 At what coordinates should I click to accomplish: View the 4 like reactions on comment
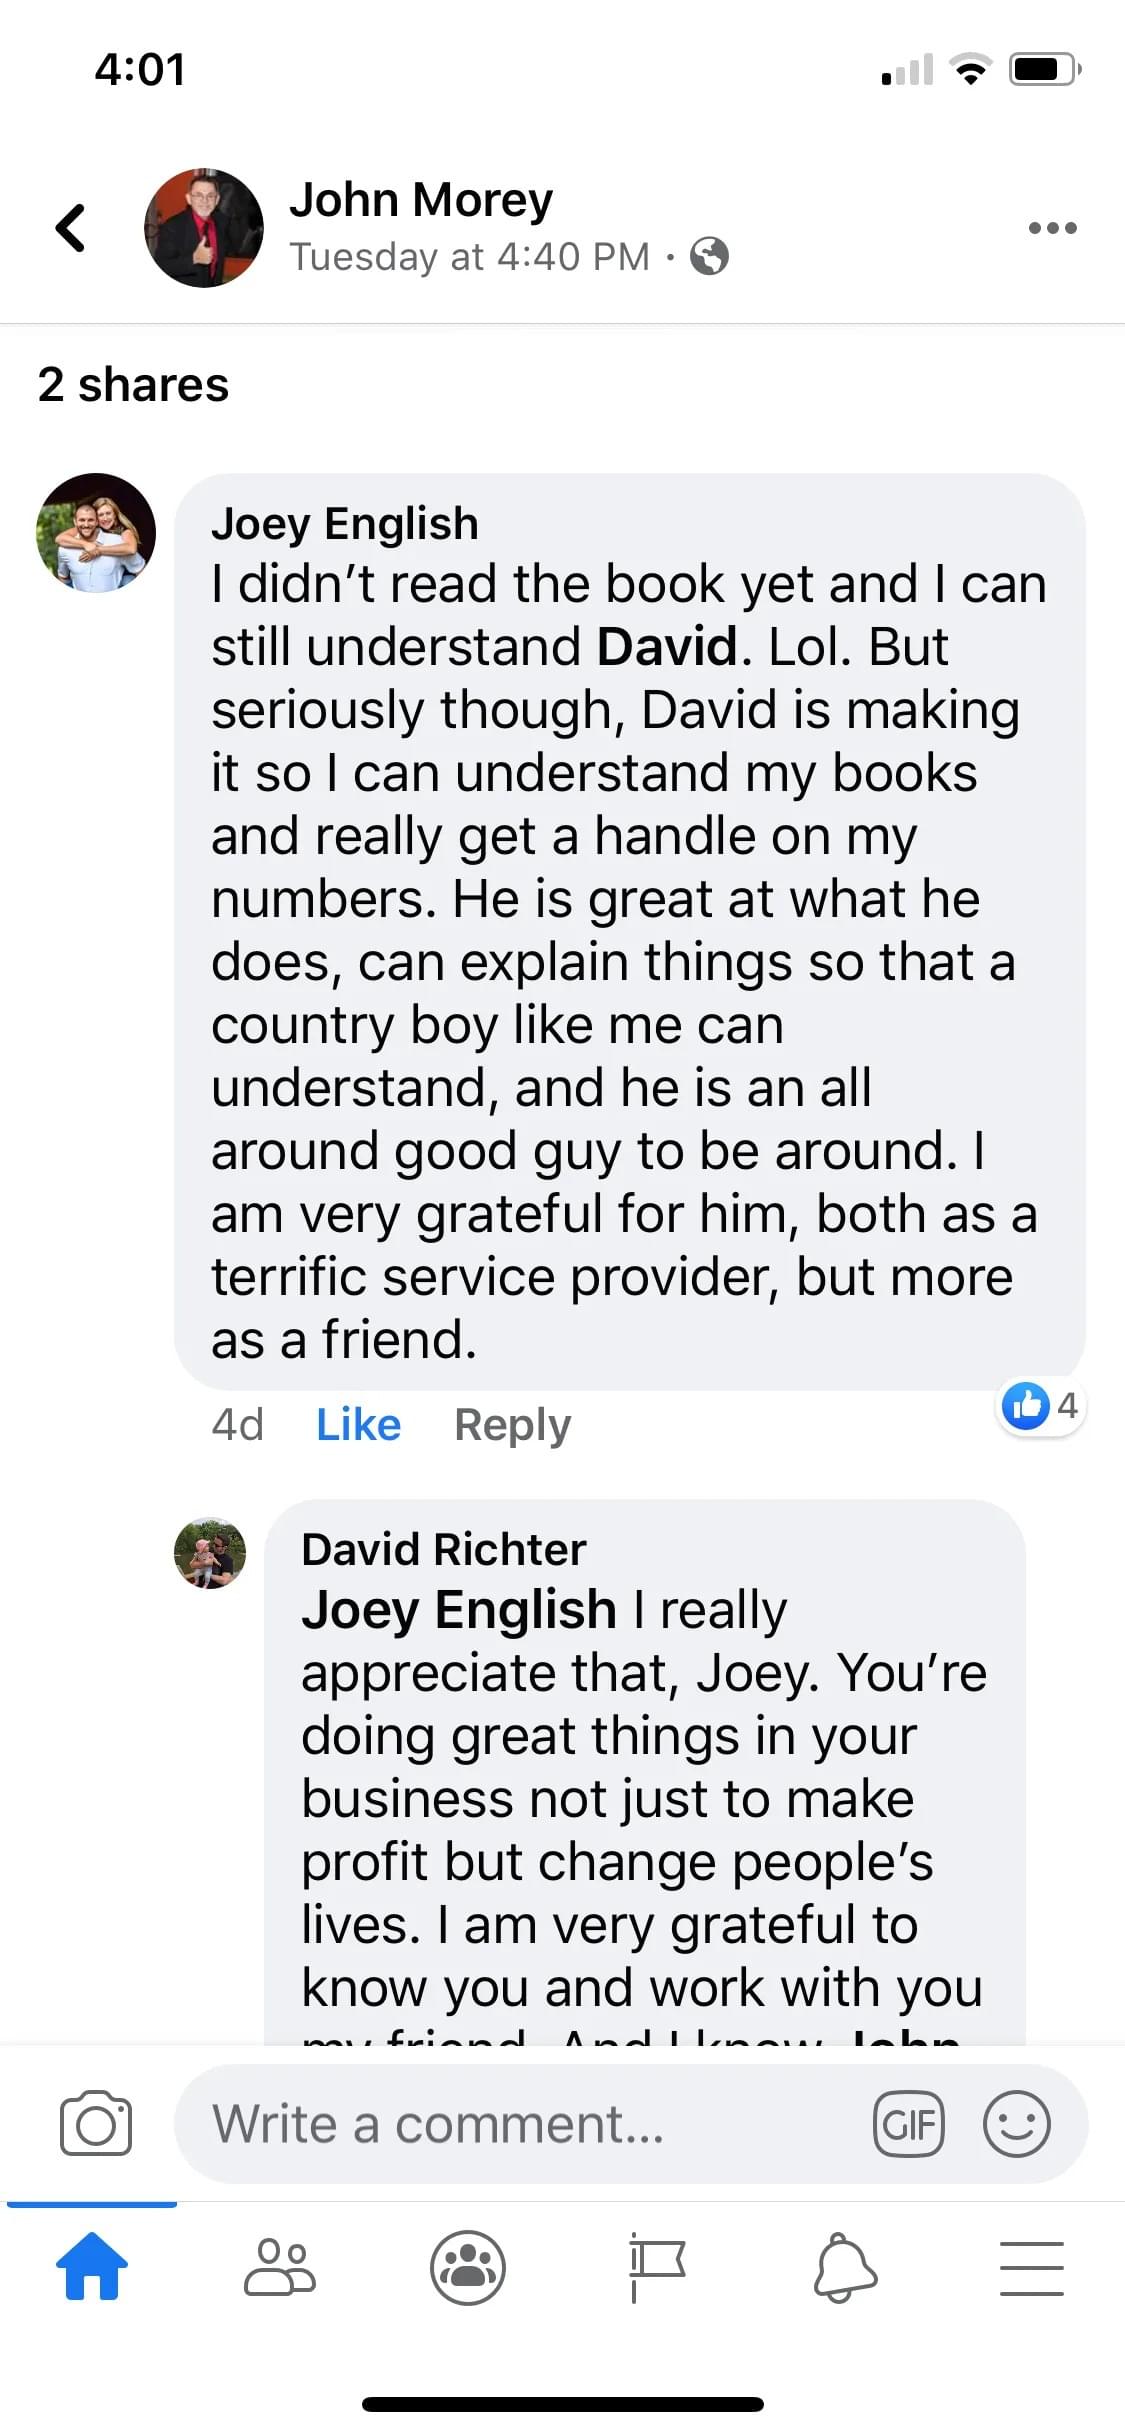(x=1041, y=1406)
